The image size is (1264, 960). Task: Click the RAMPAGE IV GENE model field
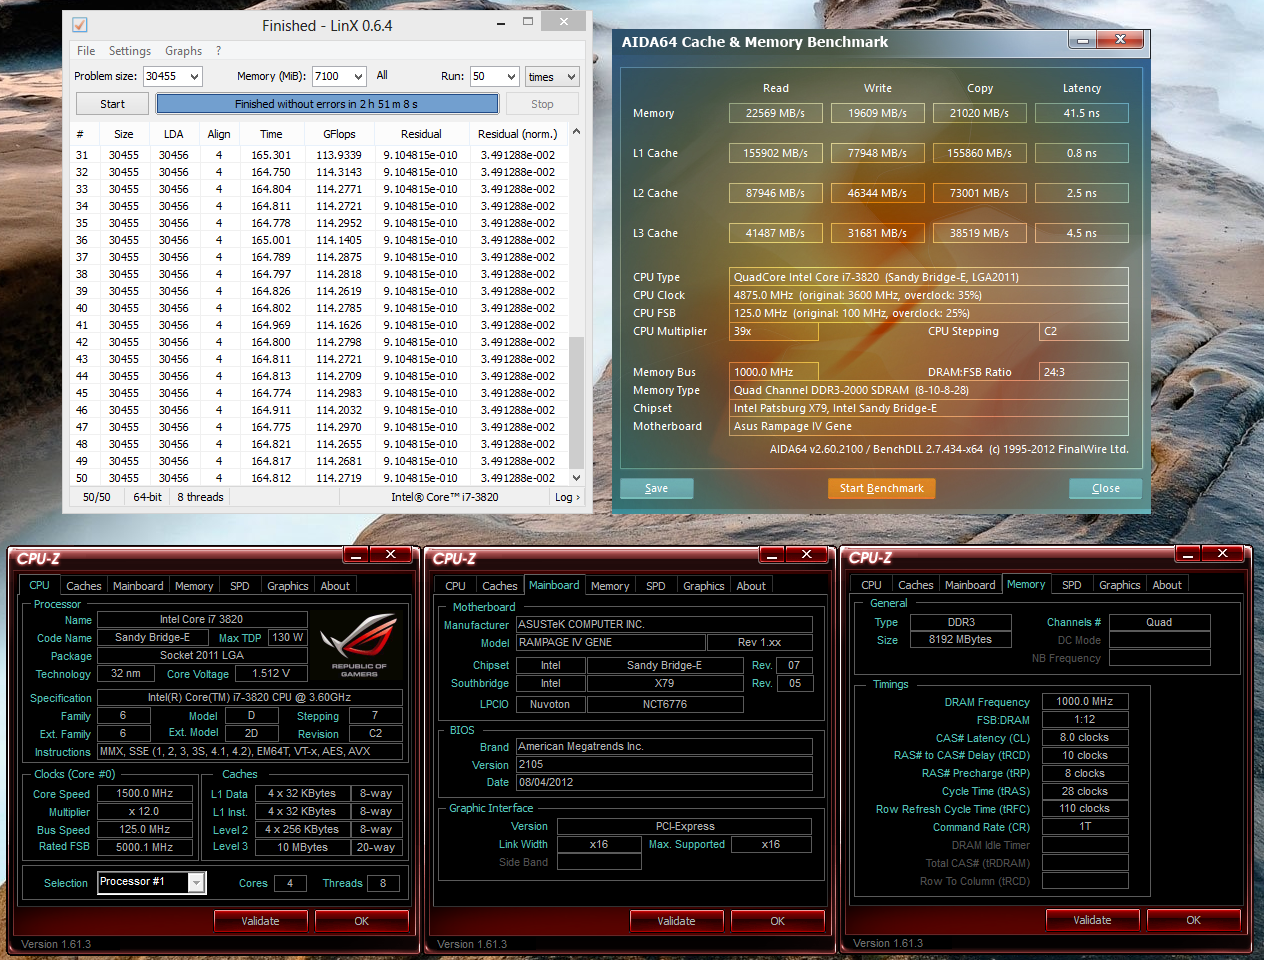(610, 643)
